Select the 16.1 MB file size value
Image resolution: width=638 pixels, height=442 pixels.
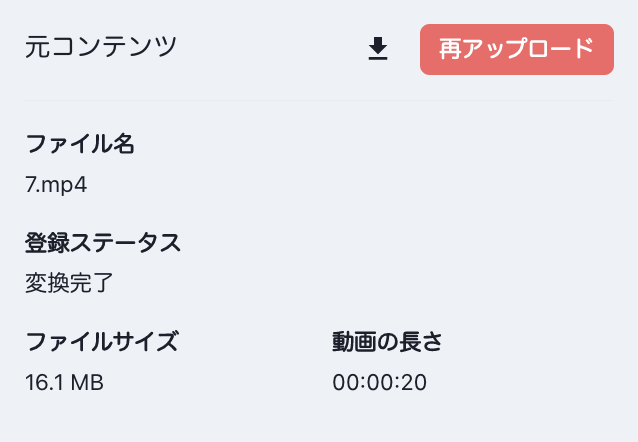[65, 382]
